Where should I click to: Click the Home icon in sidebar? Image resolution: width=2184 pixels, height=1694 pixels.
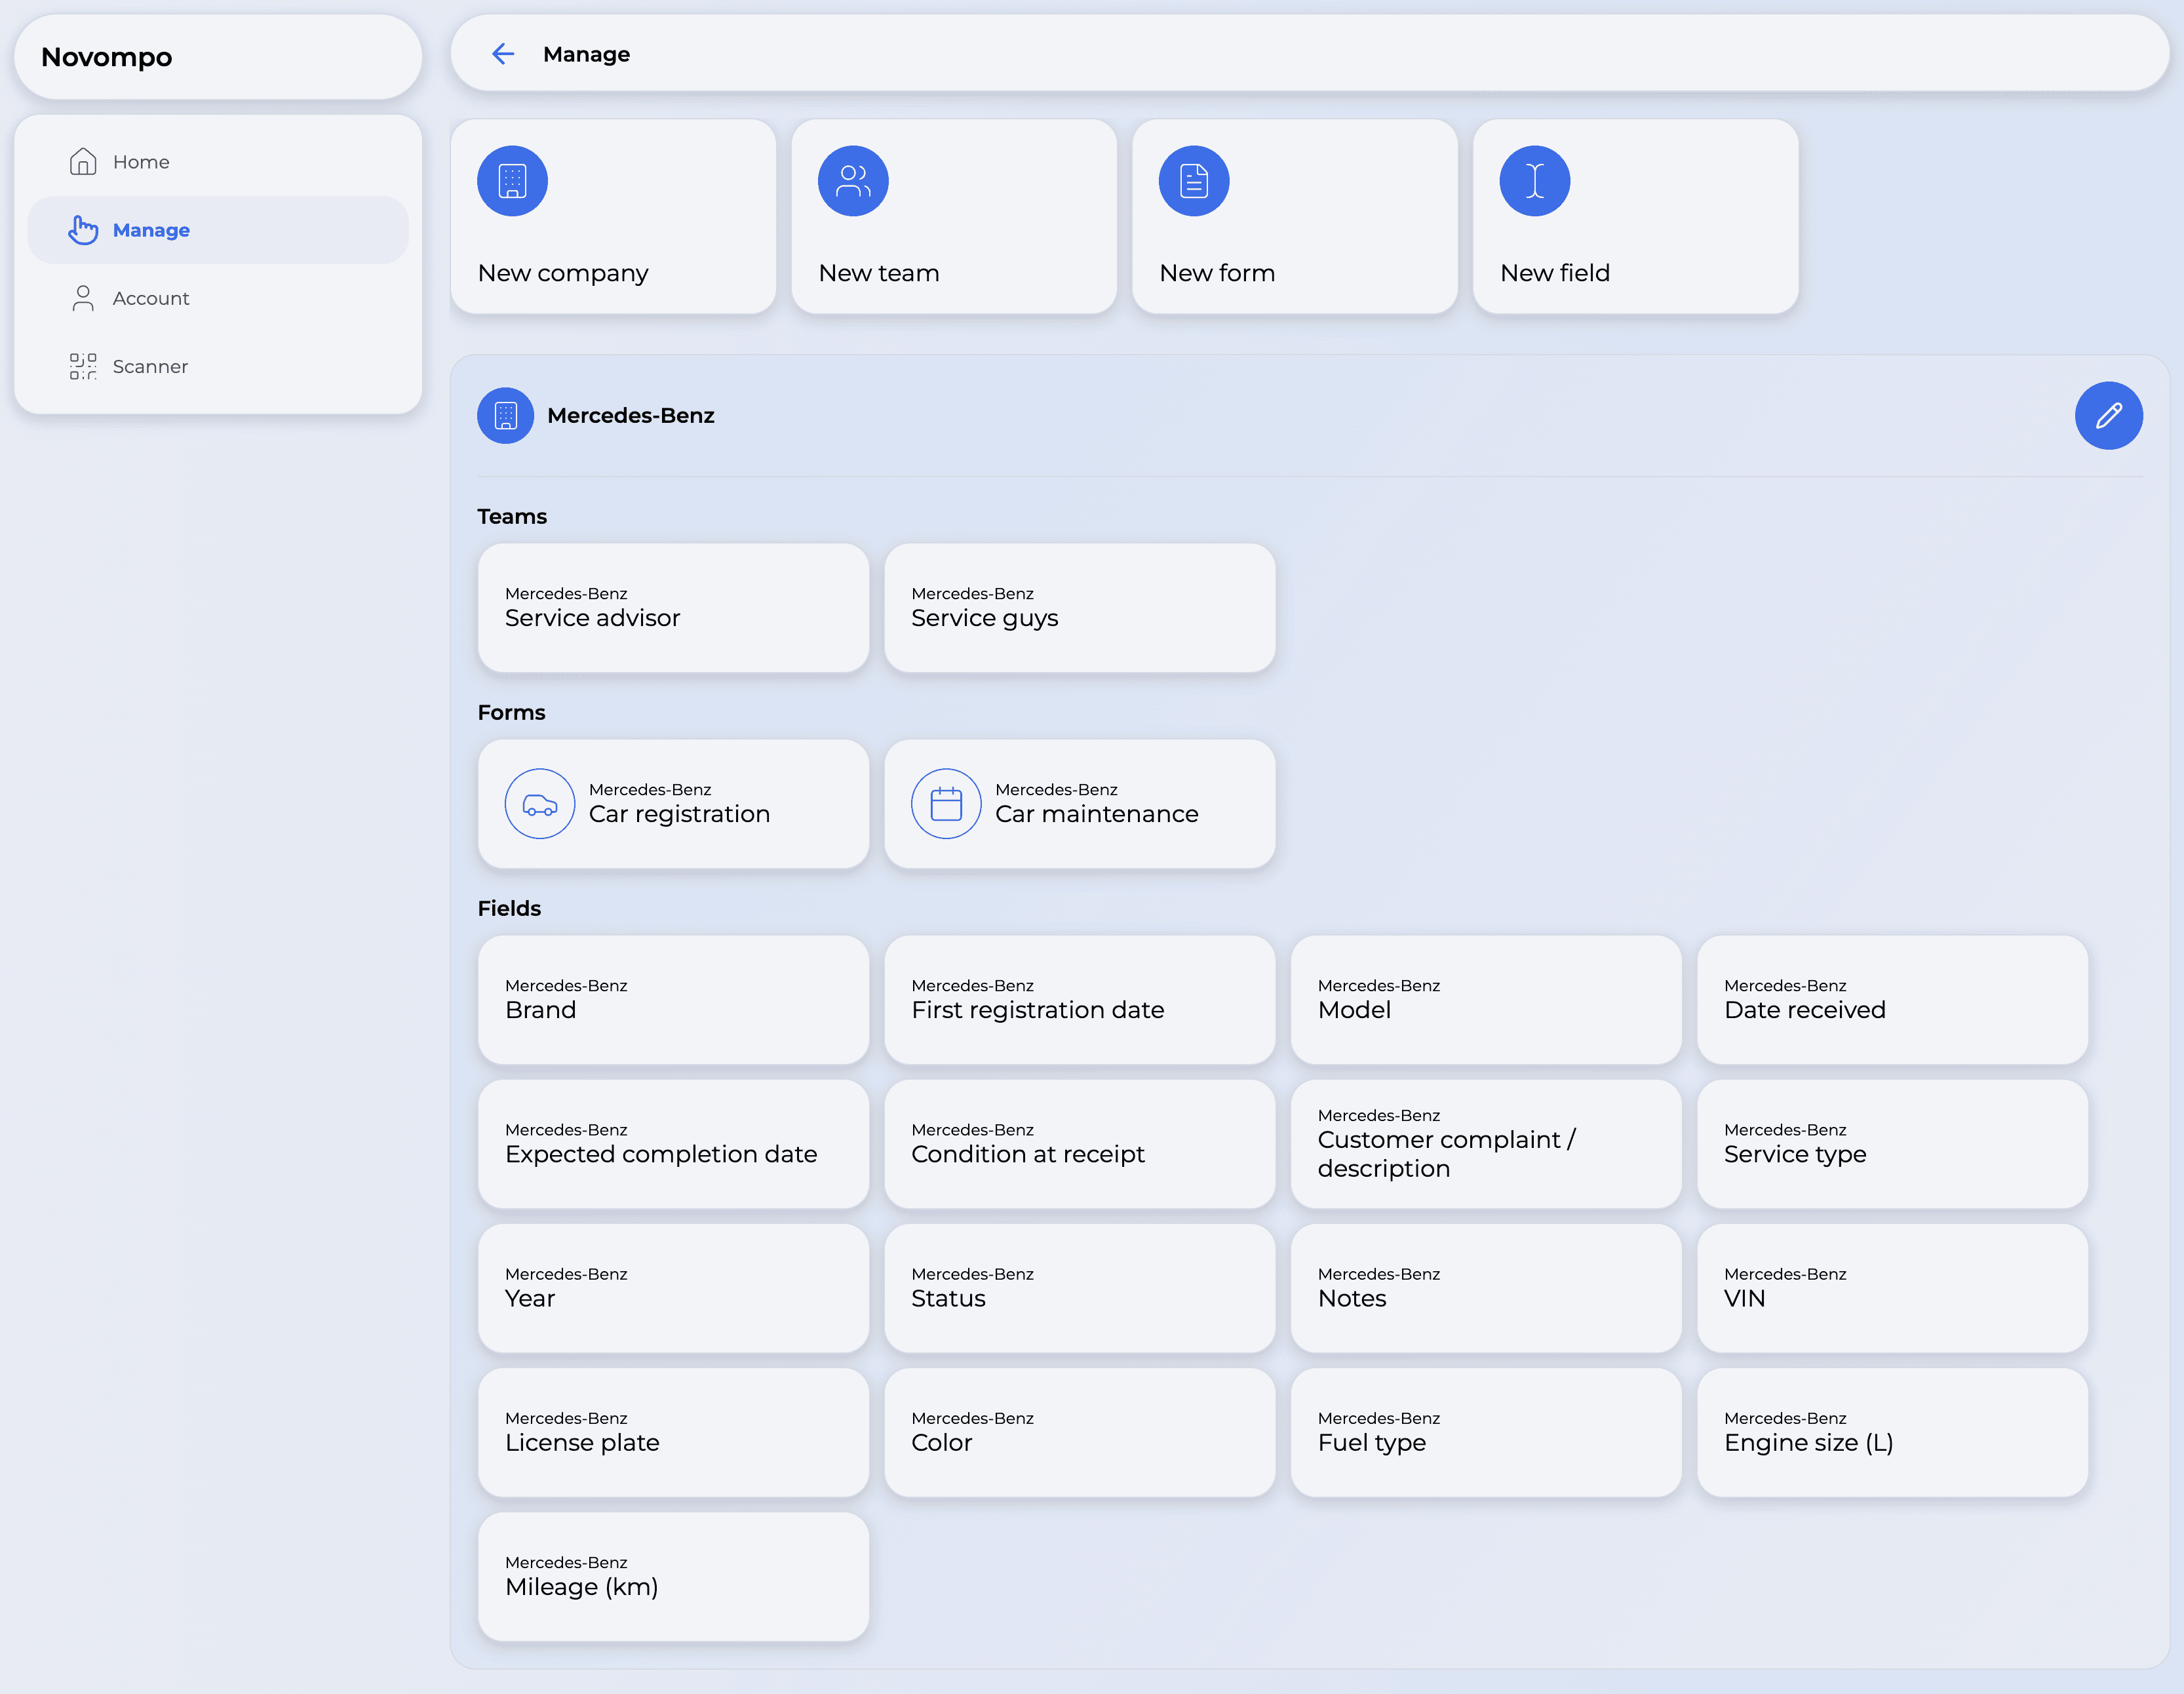tap(83, 162)
